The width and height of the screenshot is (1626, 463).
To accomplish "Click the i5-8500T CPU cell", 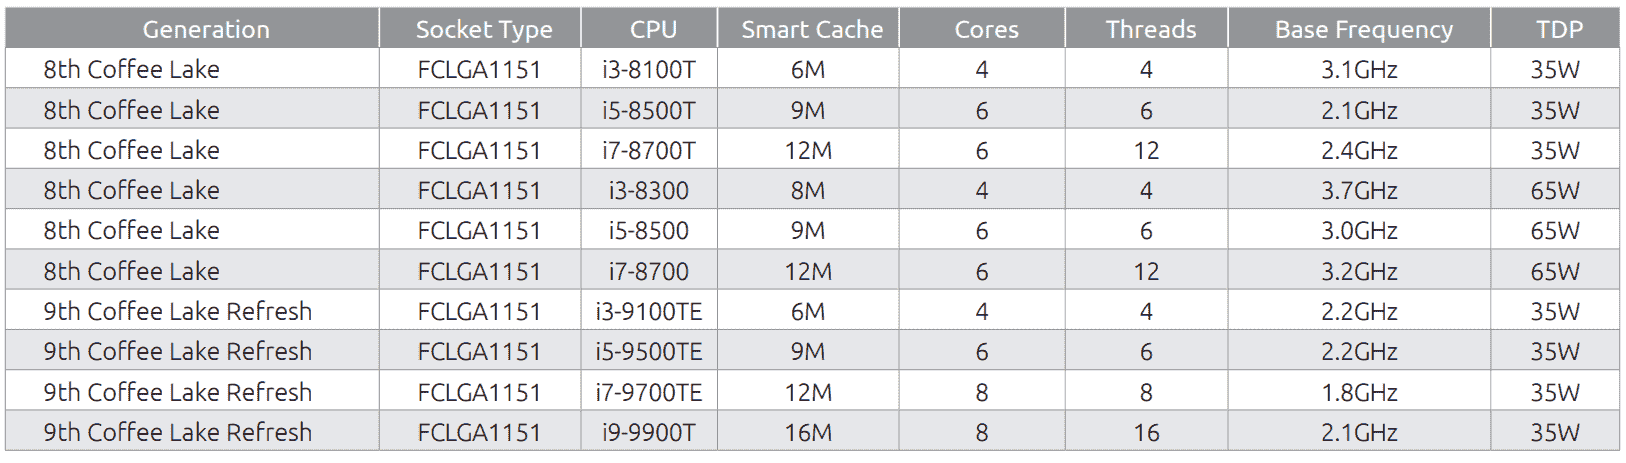I will (649, 110).
